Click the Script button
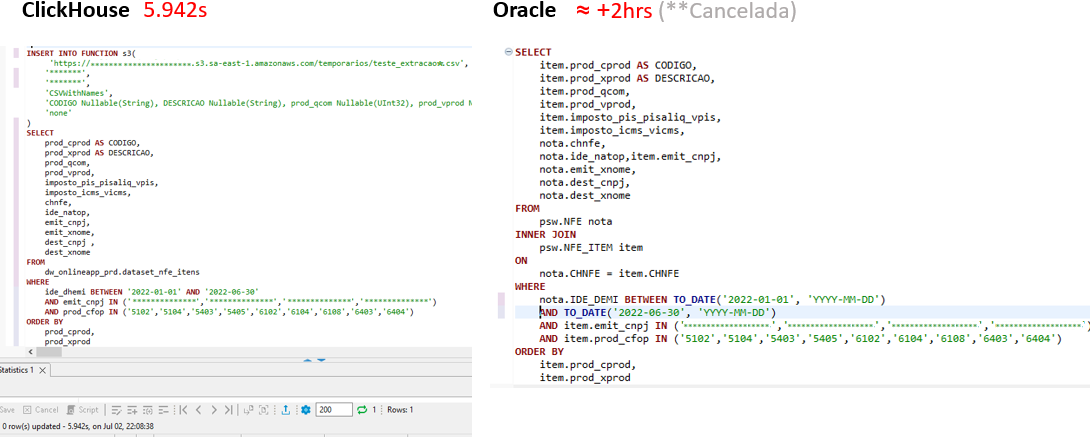The width and height of the screenshot is (1090, 437). [x=83, y=410]
